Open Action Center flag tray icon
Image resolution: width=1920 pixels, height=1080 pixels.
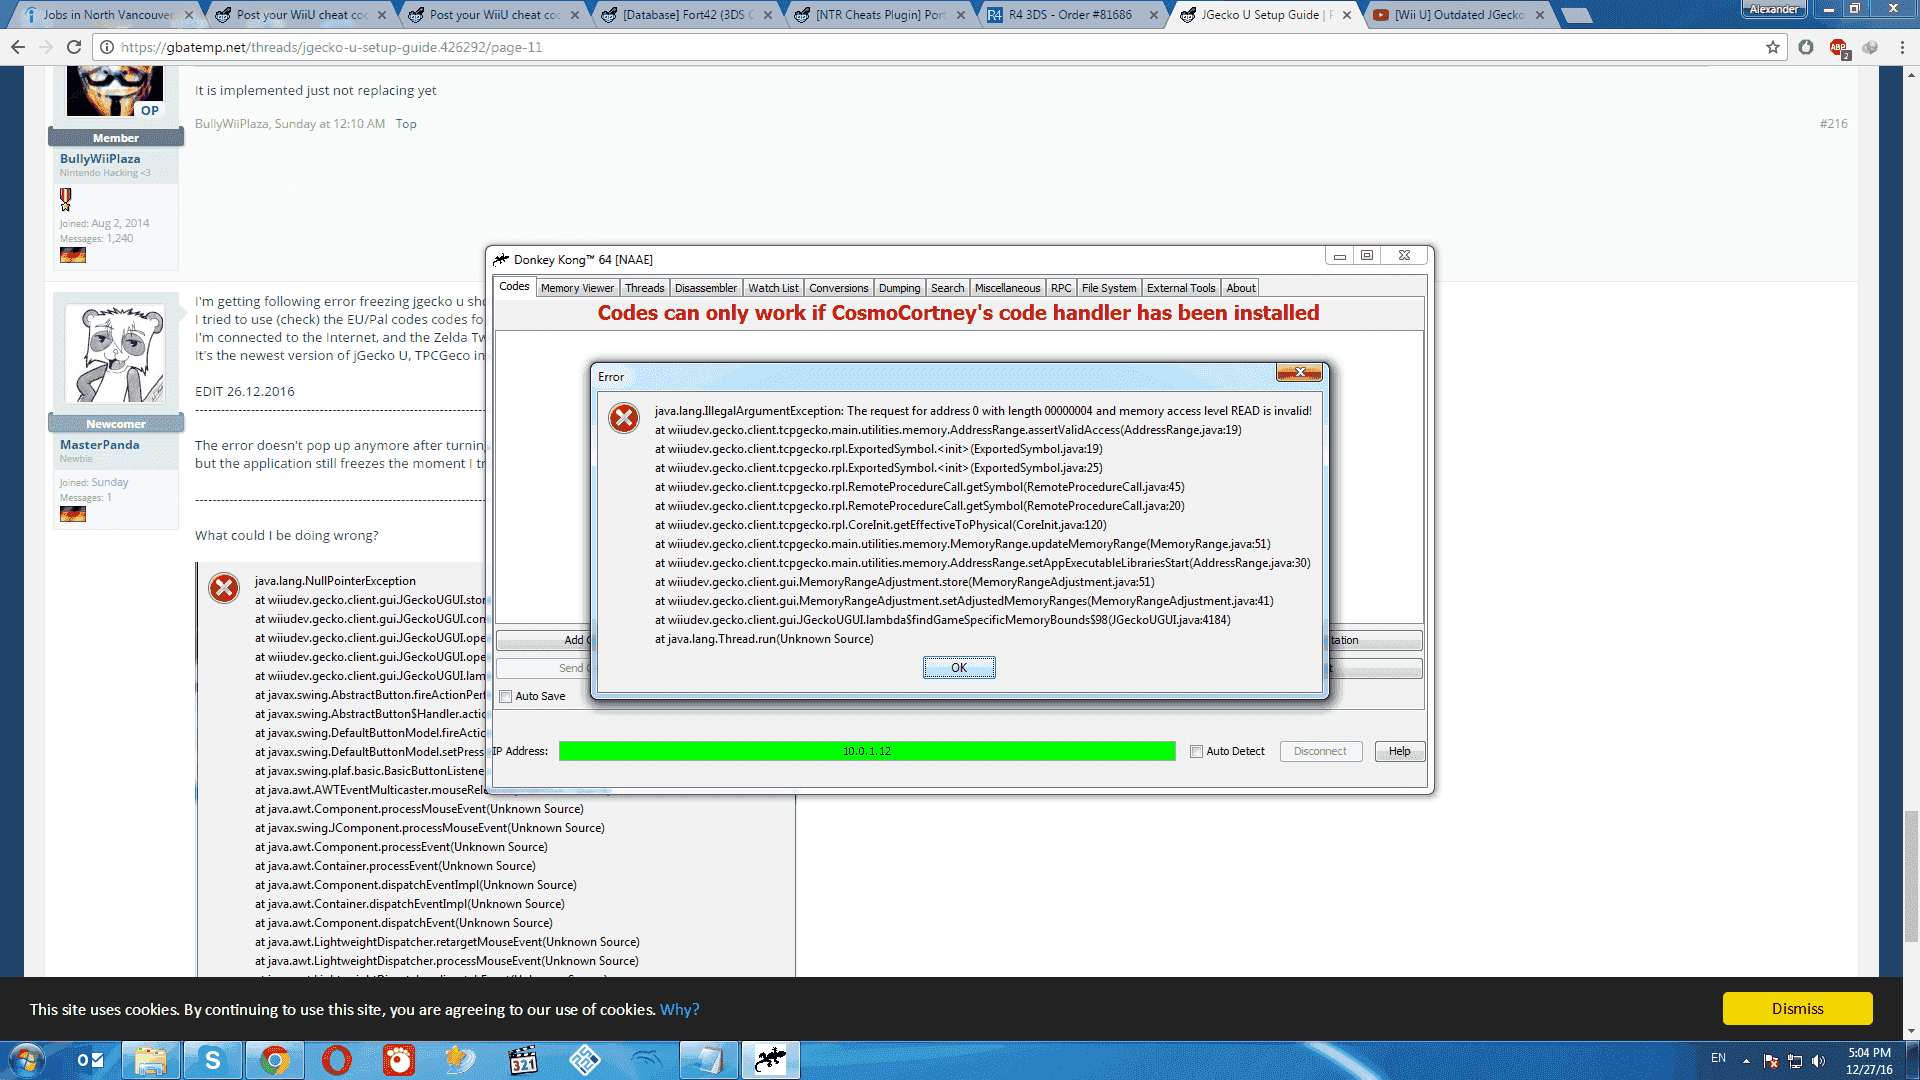tap(1771, 1060)
